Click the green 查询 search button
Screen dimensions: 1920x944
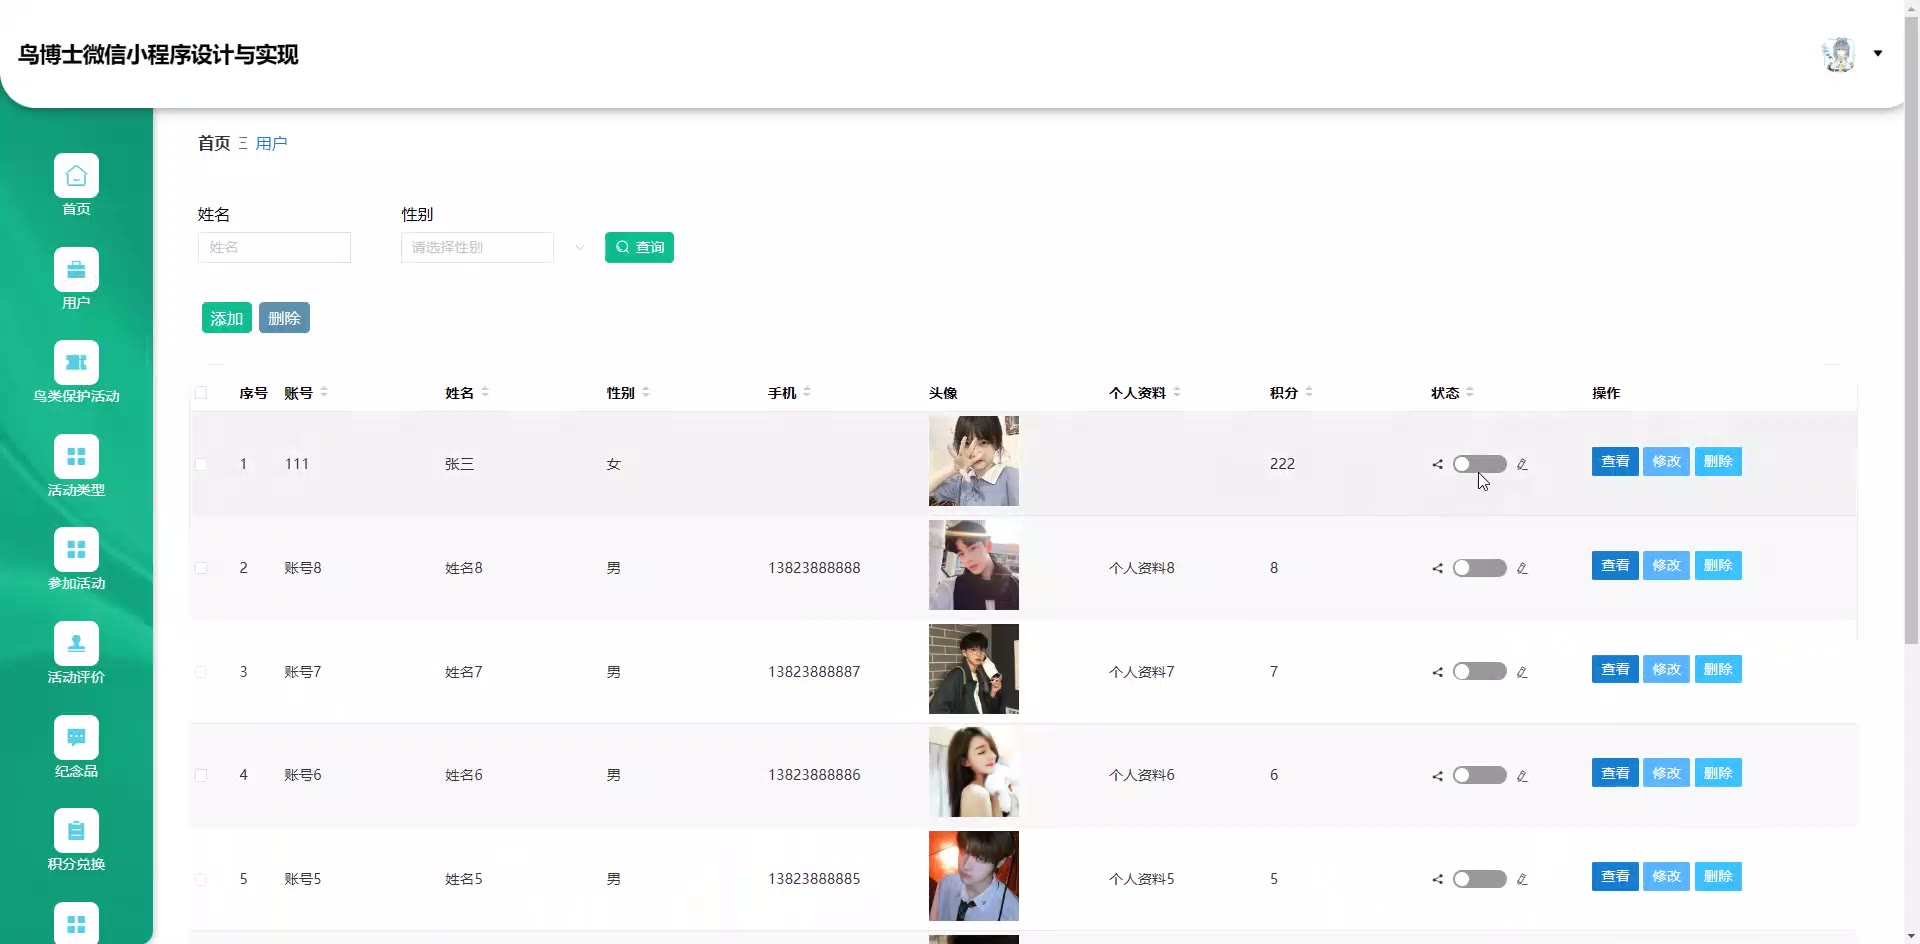click(x=639, y=248)
